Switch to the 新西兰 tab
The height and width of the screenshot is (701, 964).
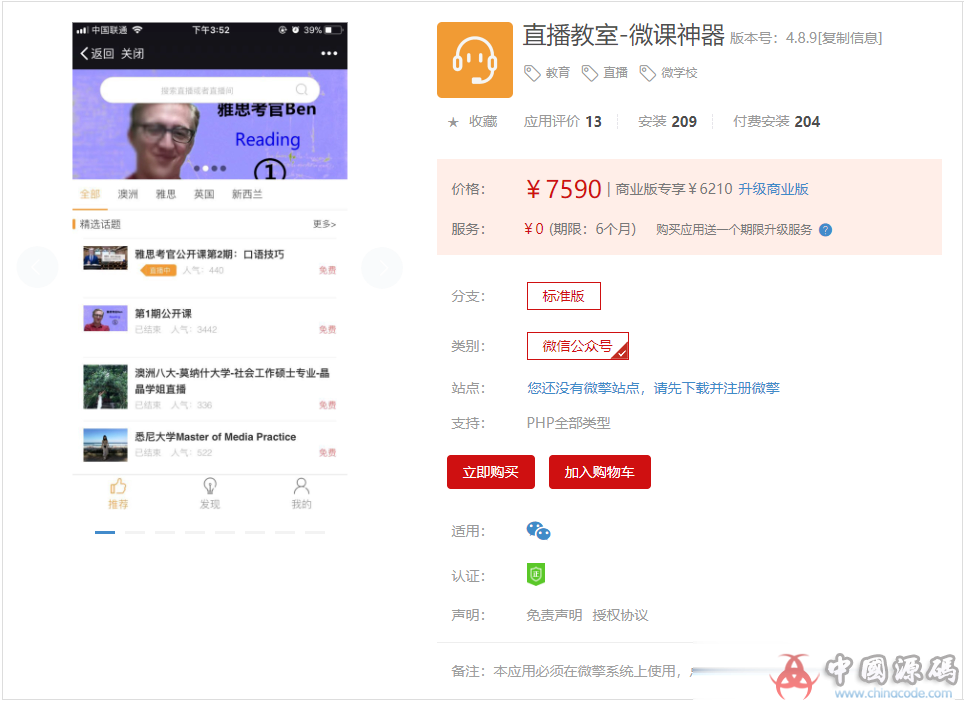pyautogui.click(x=247, y=194)
